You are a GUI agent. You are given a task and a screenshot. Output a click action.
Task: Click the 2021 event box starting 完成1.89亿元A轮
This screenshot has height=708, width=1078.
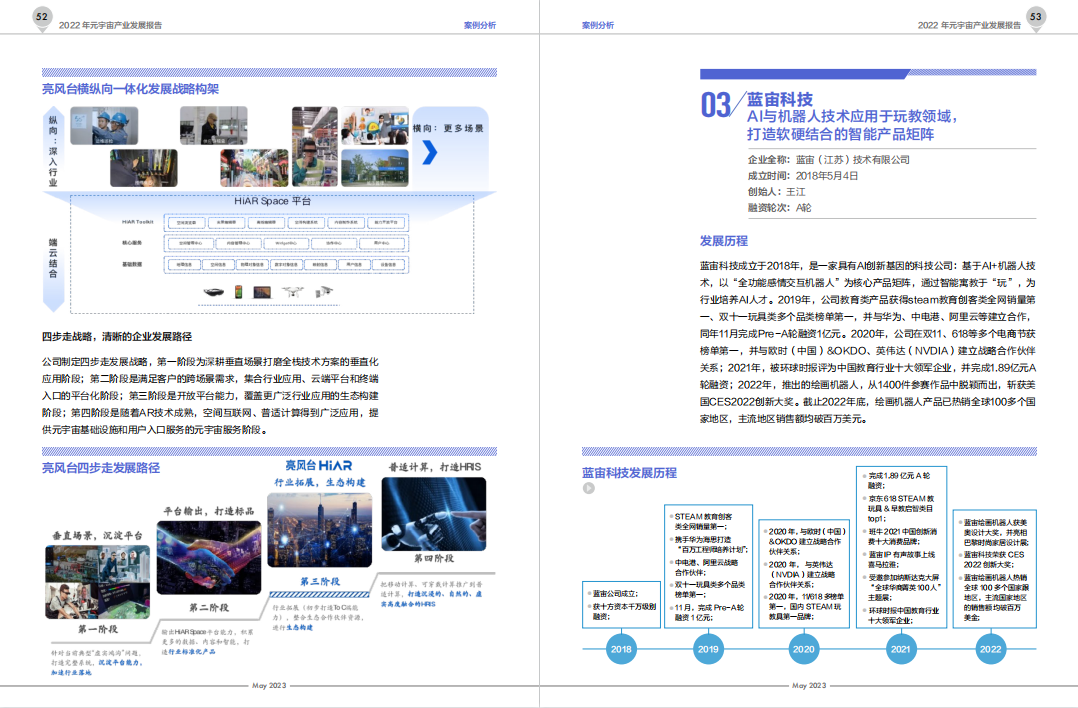coord(901,547)
